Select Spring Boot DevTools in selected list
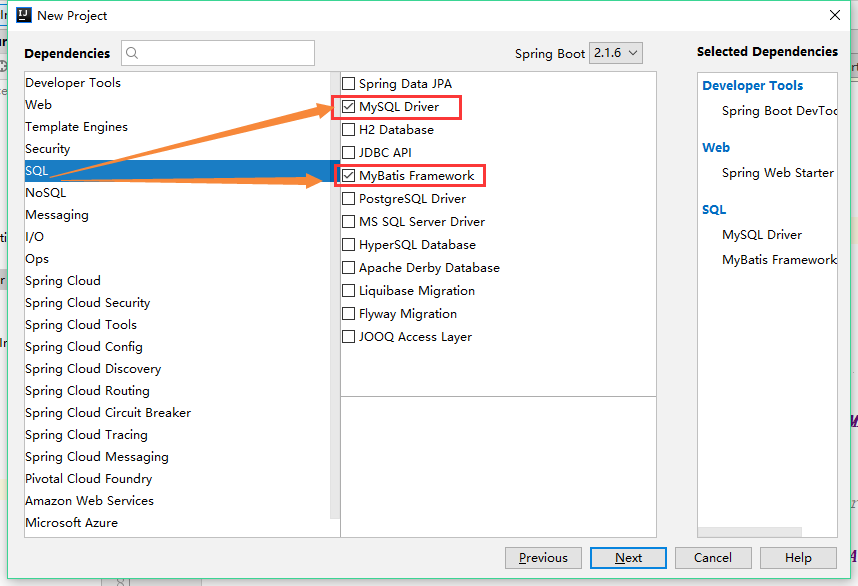Viewport: 858px width, 586px height. [779, 111]
